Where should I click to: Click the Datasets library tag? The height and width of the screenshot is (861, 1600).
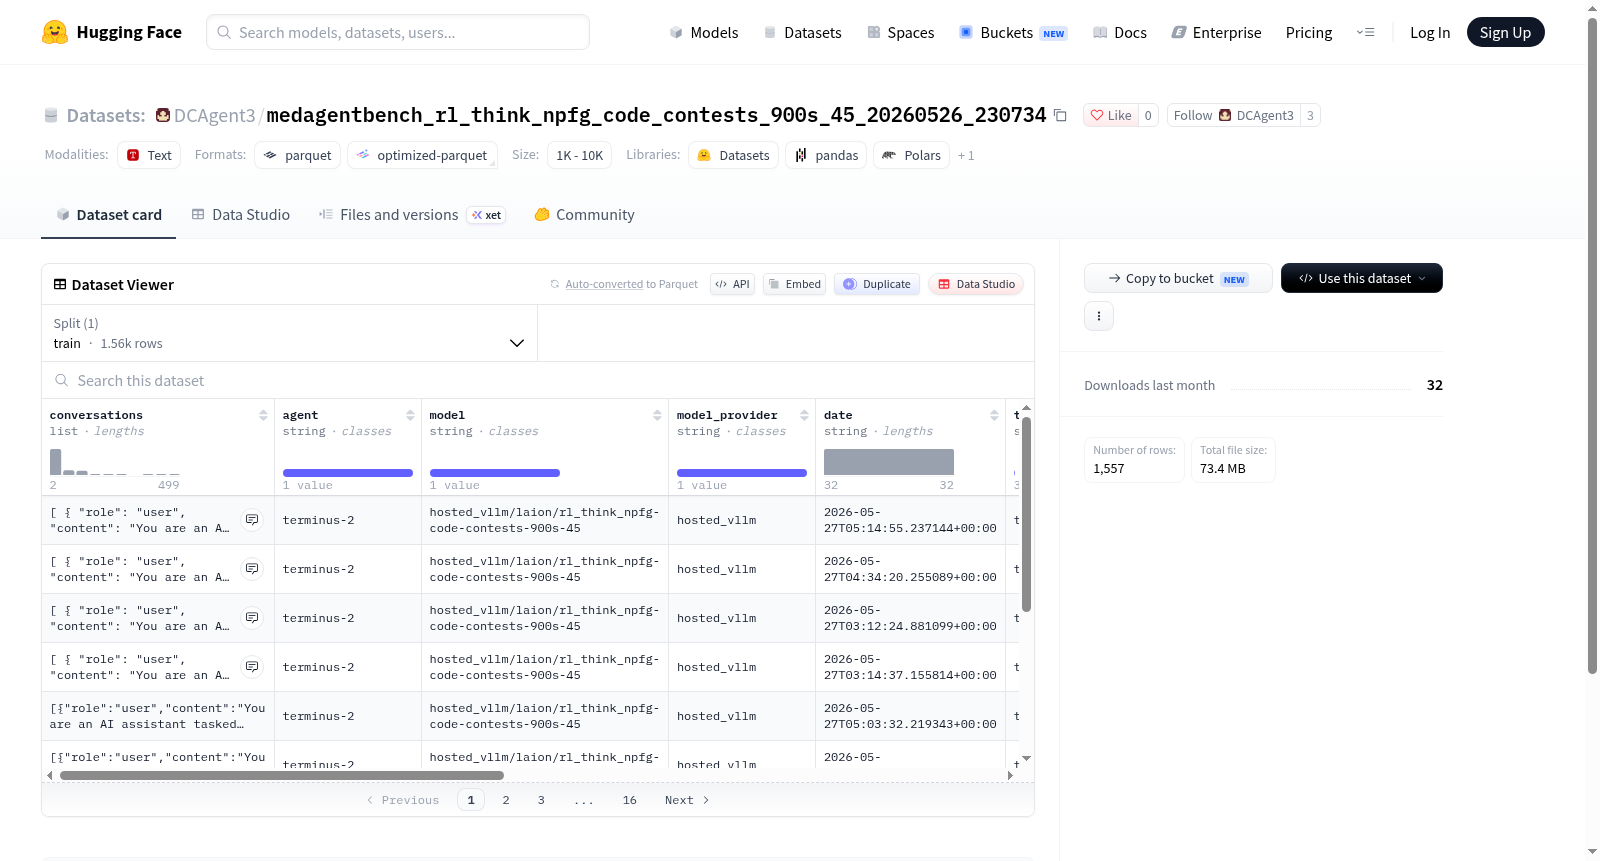pyautogui.click(x=733, y=155)
